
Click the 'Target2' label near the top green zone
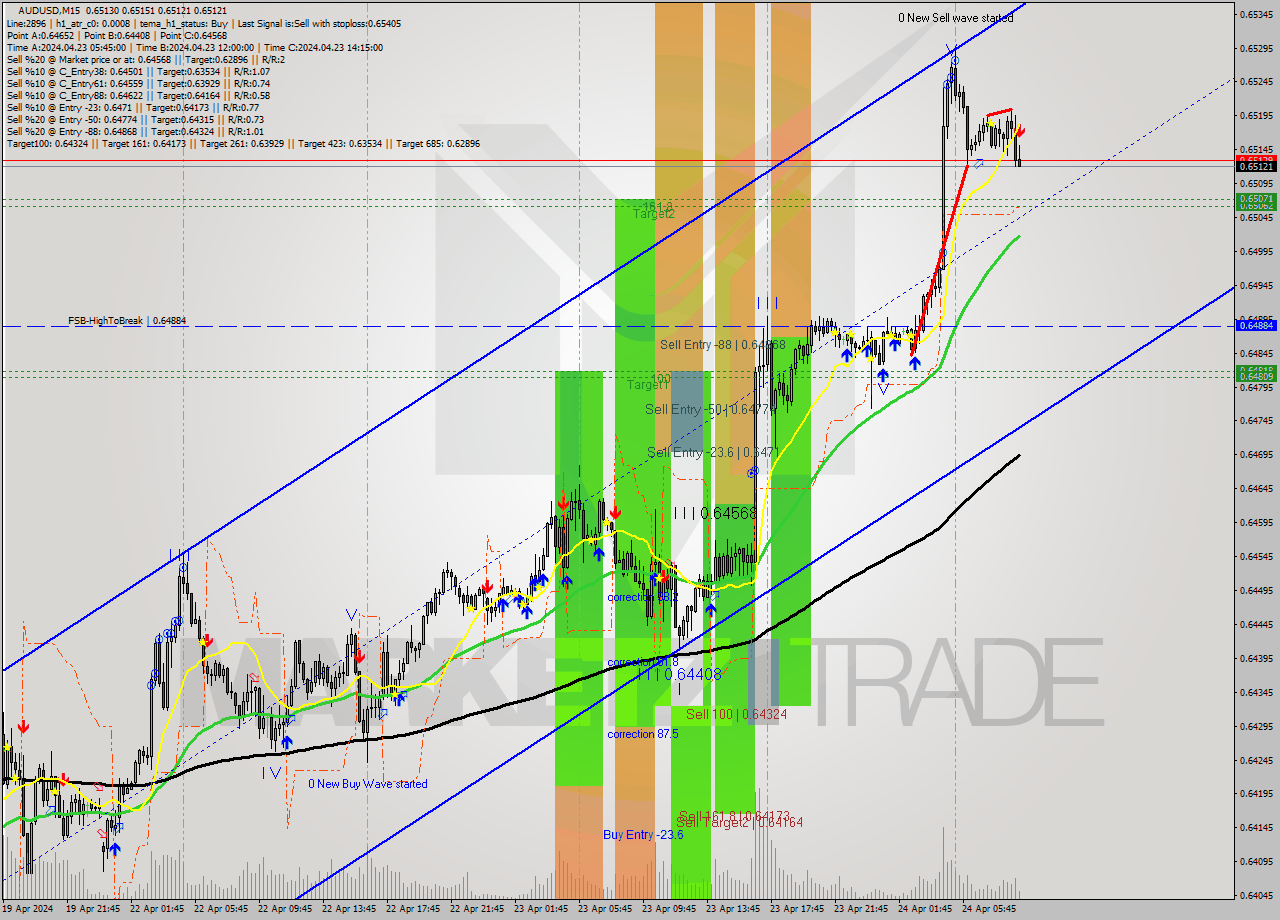tap(653, 214)
